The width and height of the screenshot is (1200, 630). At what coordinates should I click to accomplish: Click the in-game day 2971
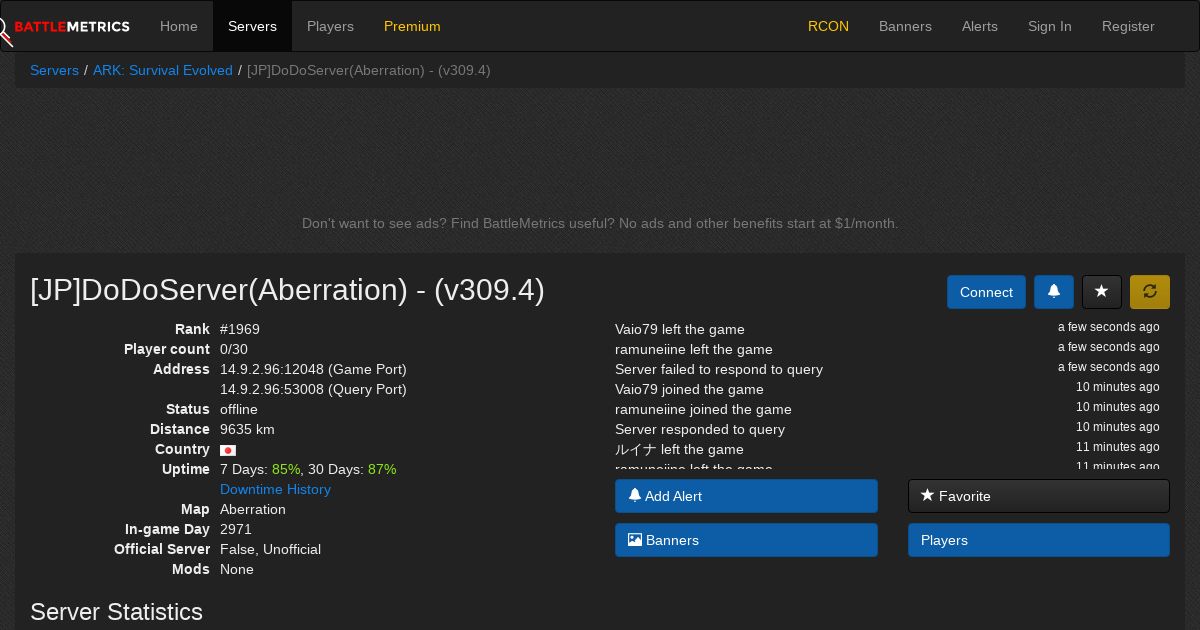click(236, 529)
